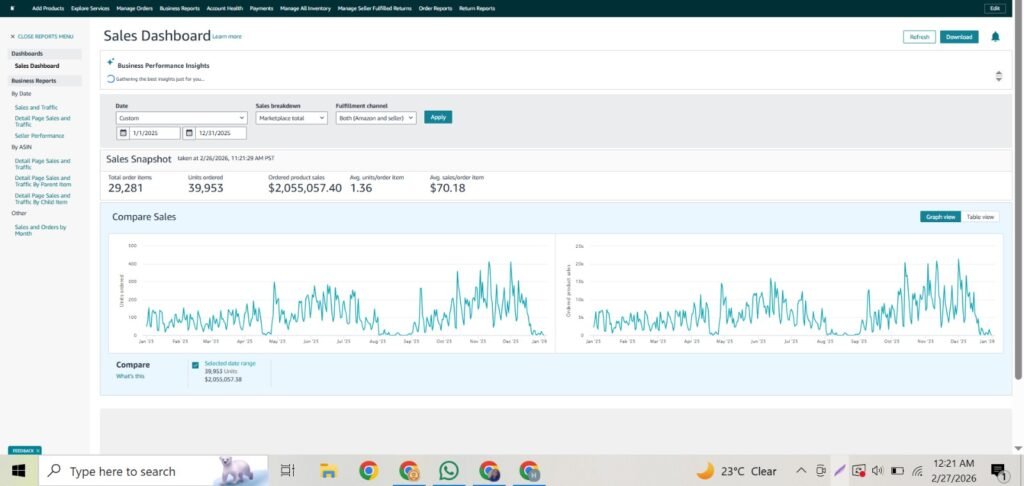Open the Fulfillment channel dropdown

(375, 117)
